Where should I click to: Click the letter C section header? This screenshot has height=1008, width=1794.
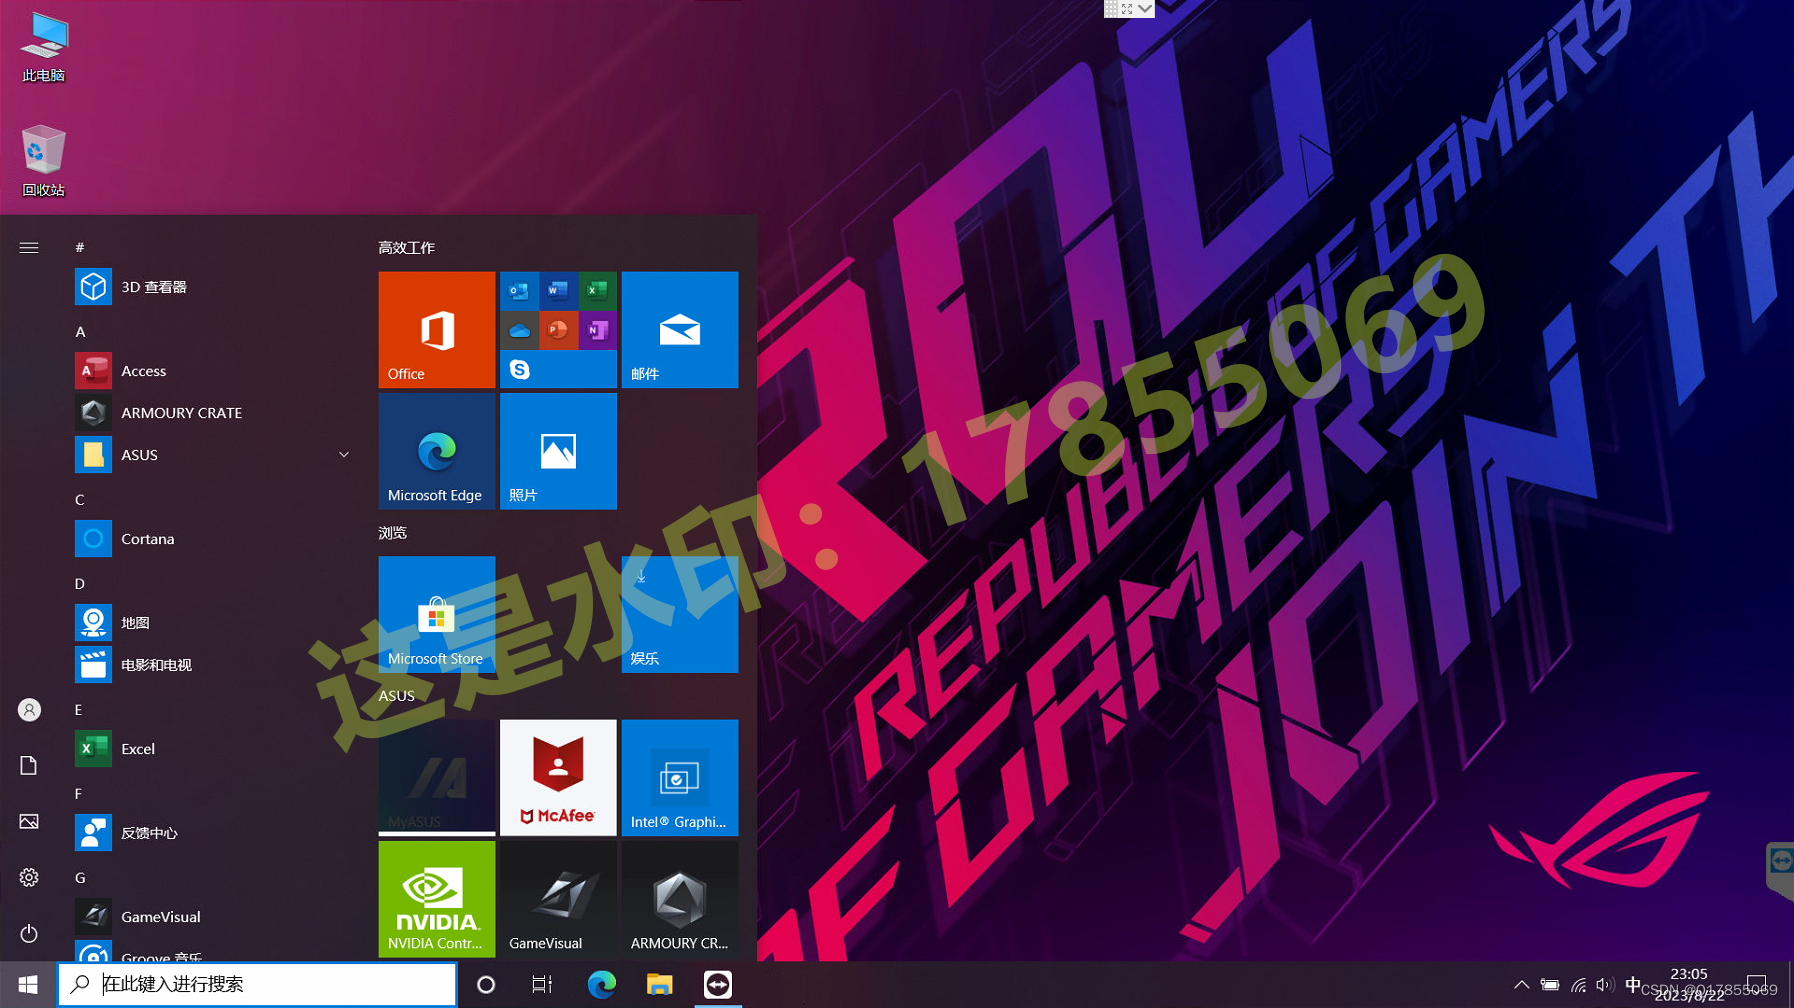80,500
